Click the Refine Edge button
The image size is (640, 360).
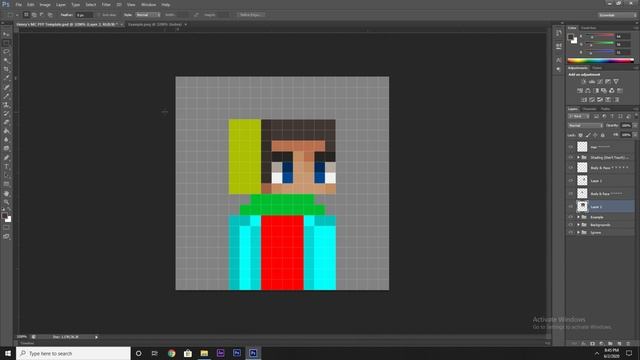pos(251,15)
